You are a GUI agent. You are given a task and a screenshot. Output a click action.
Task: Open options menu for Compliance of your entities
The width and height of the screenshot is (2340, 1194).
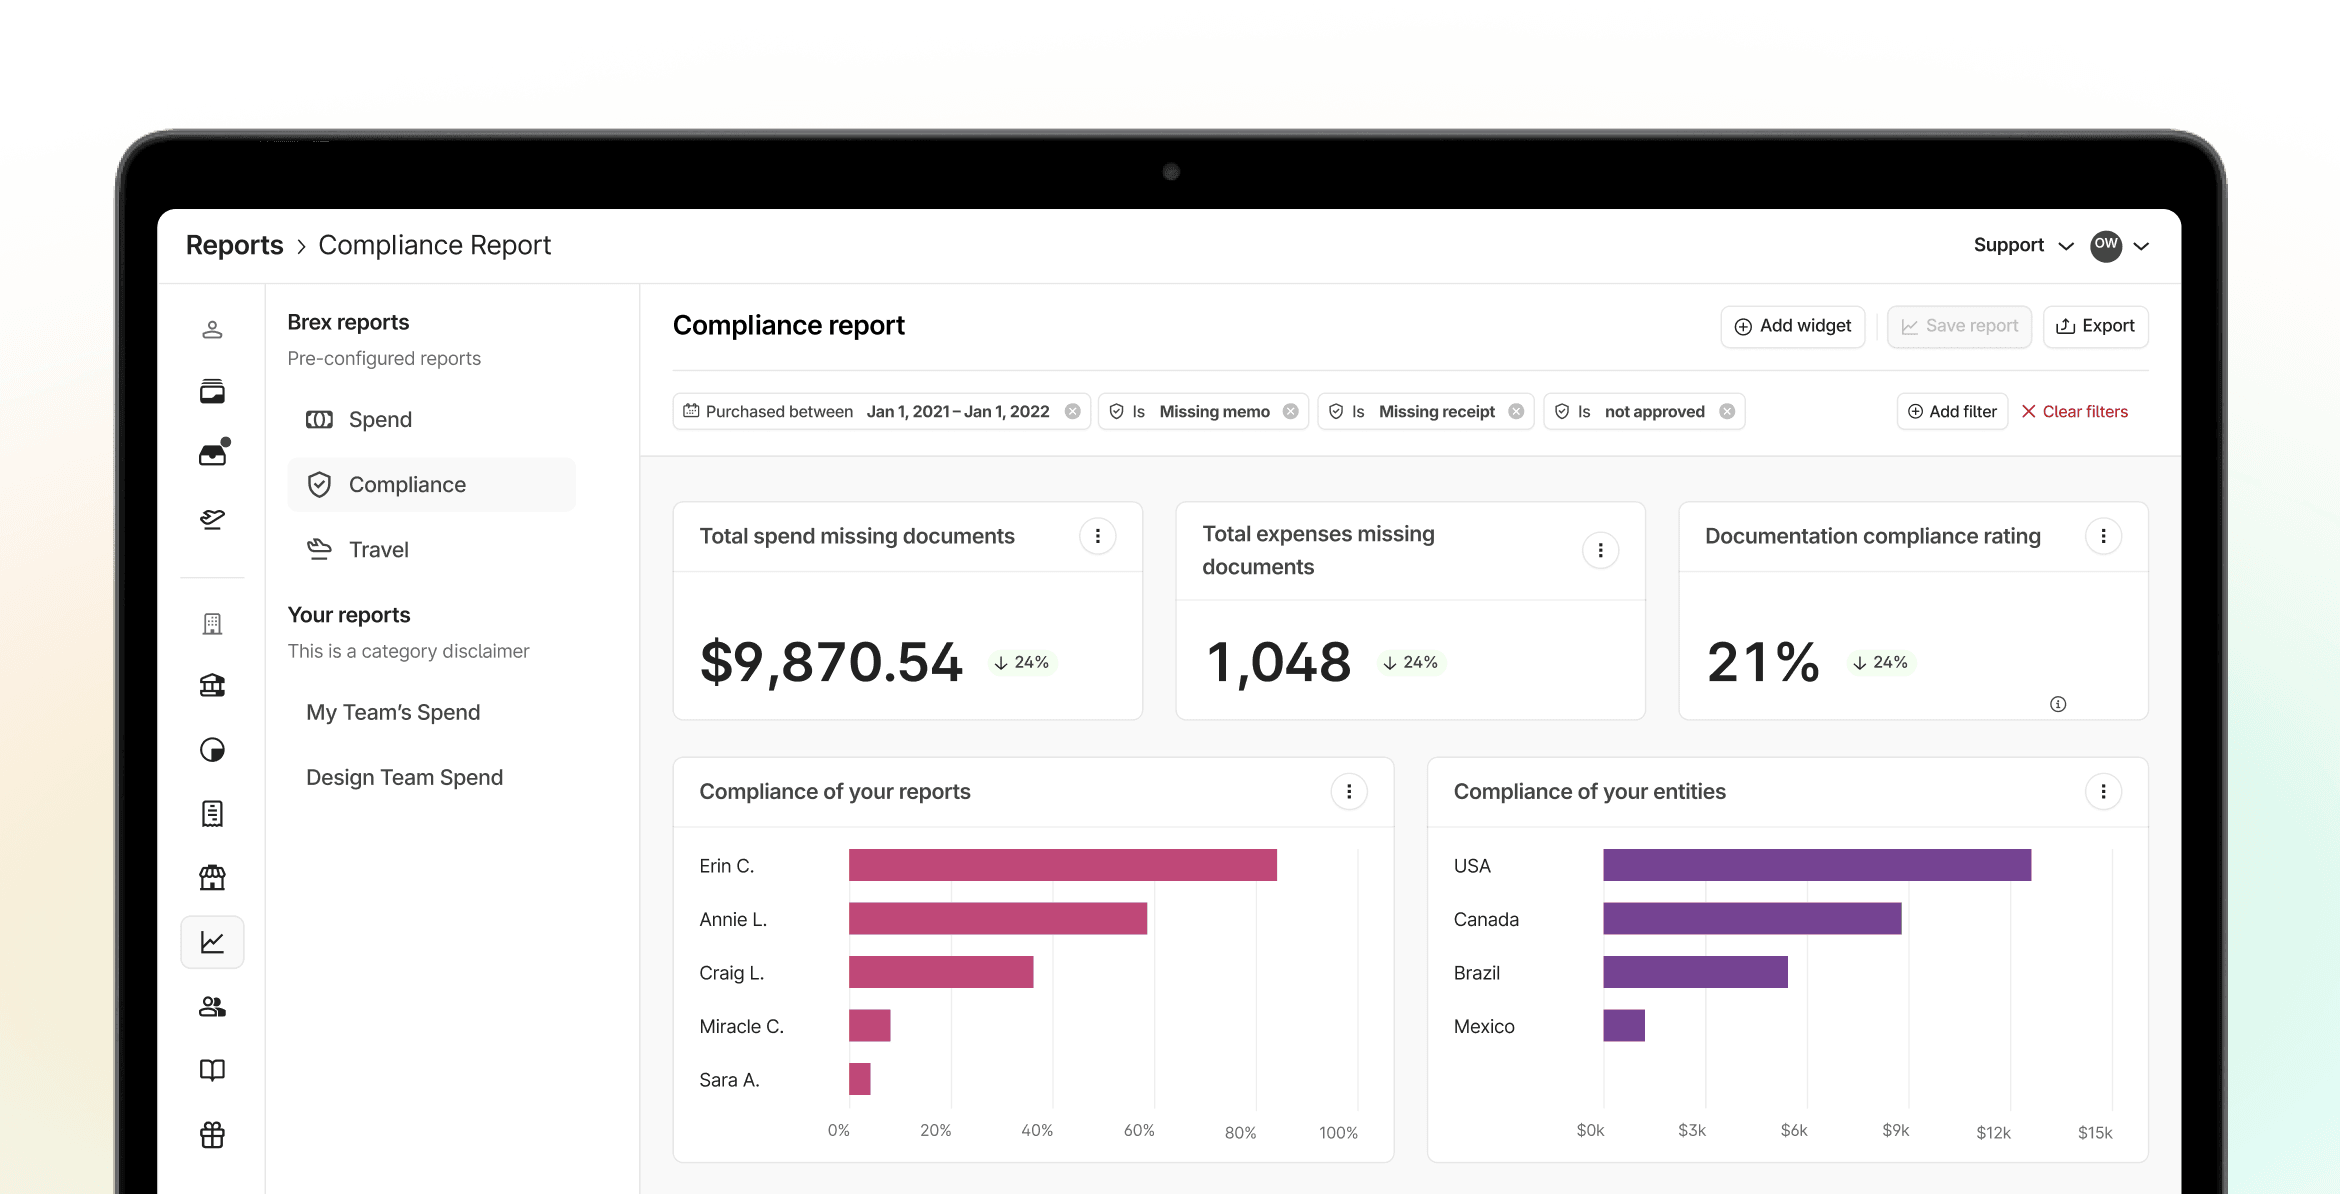pyautogui.click(x=2103, y=792)
